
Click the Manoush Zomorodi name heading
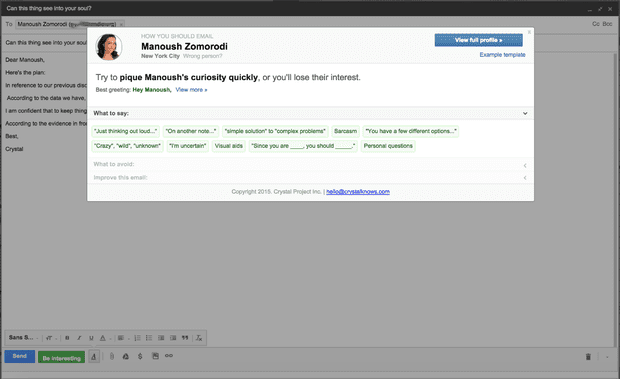click(x=184, y=47)
